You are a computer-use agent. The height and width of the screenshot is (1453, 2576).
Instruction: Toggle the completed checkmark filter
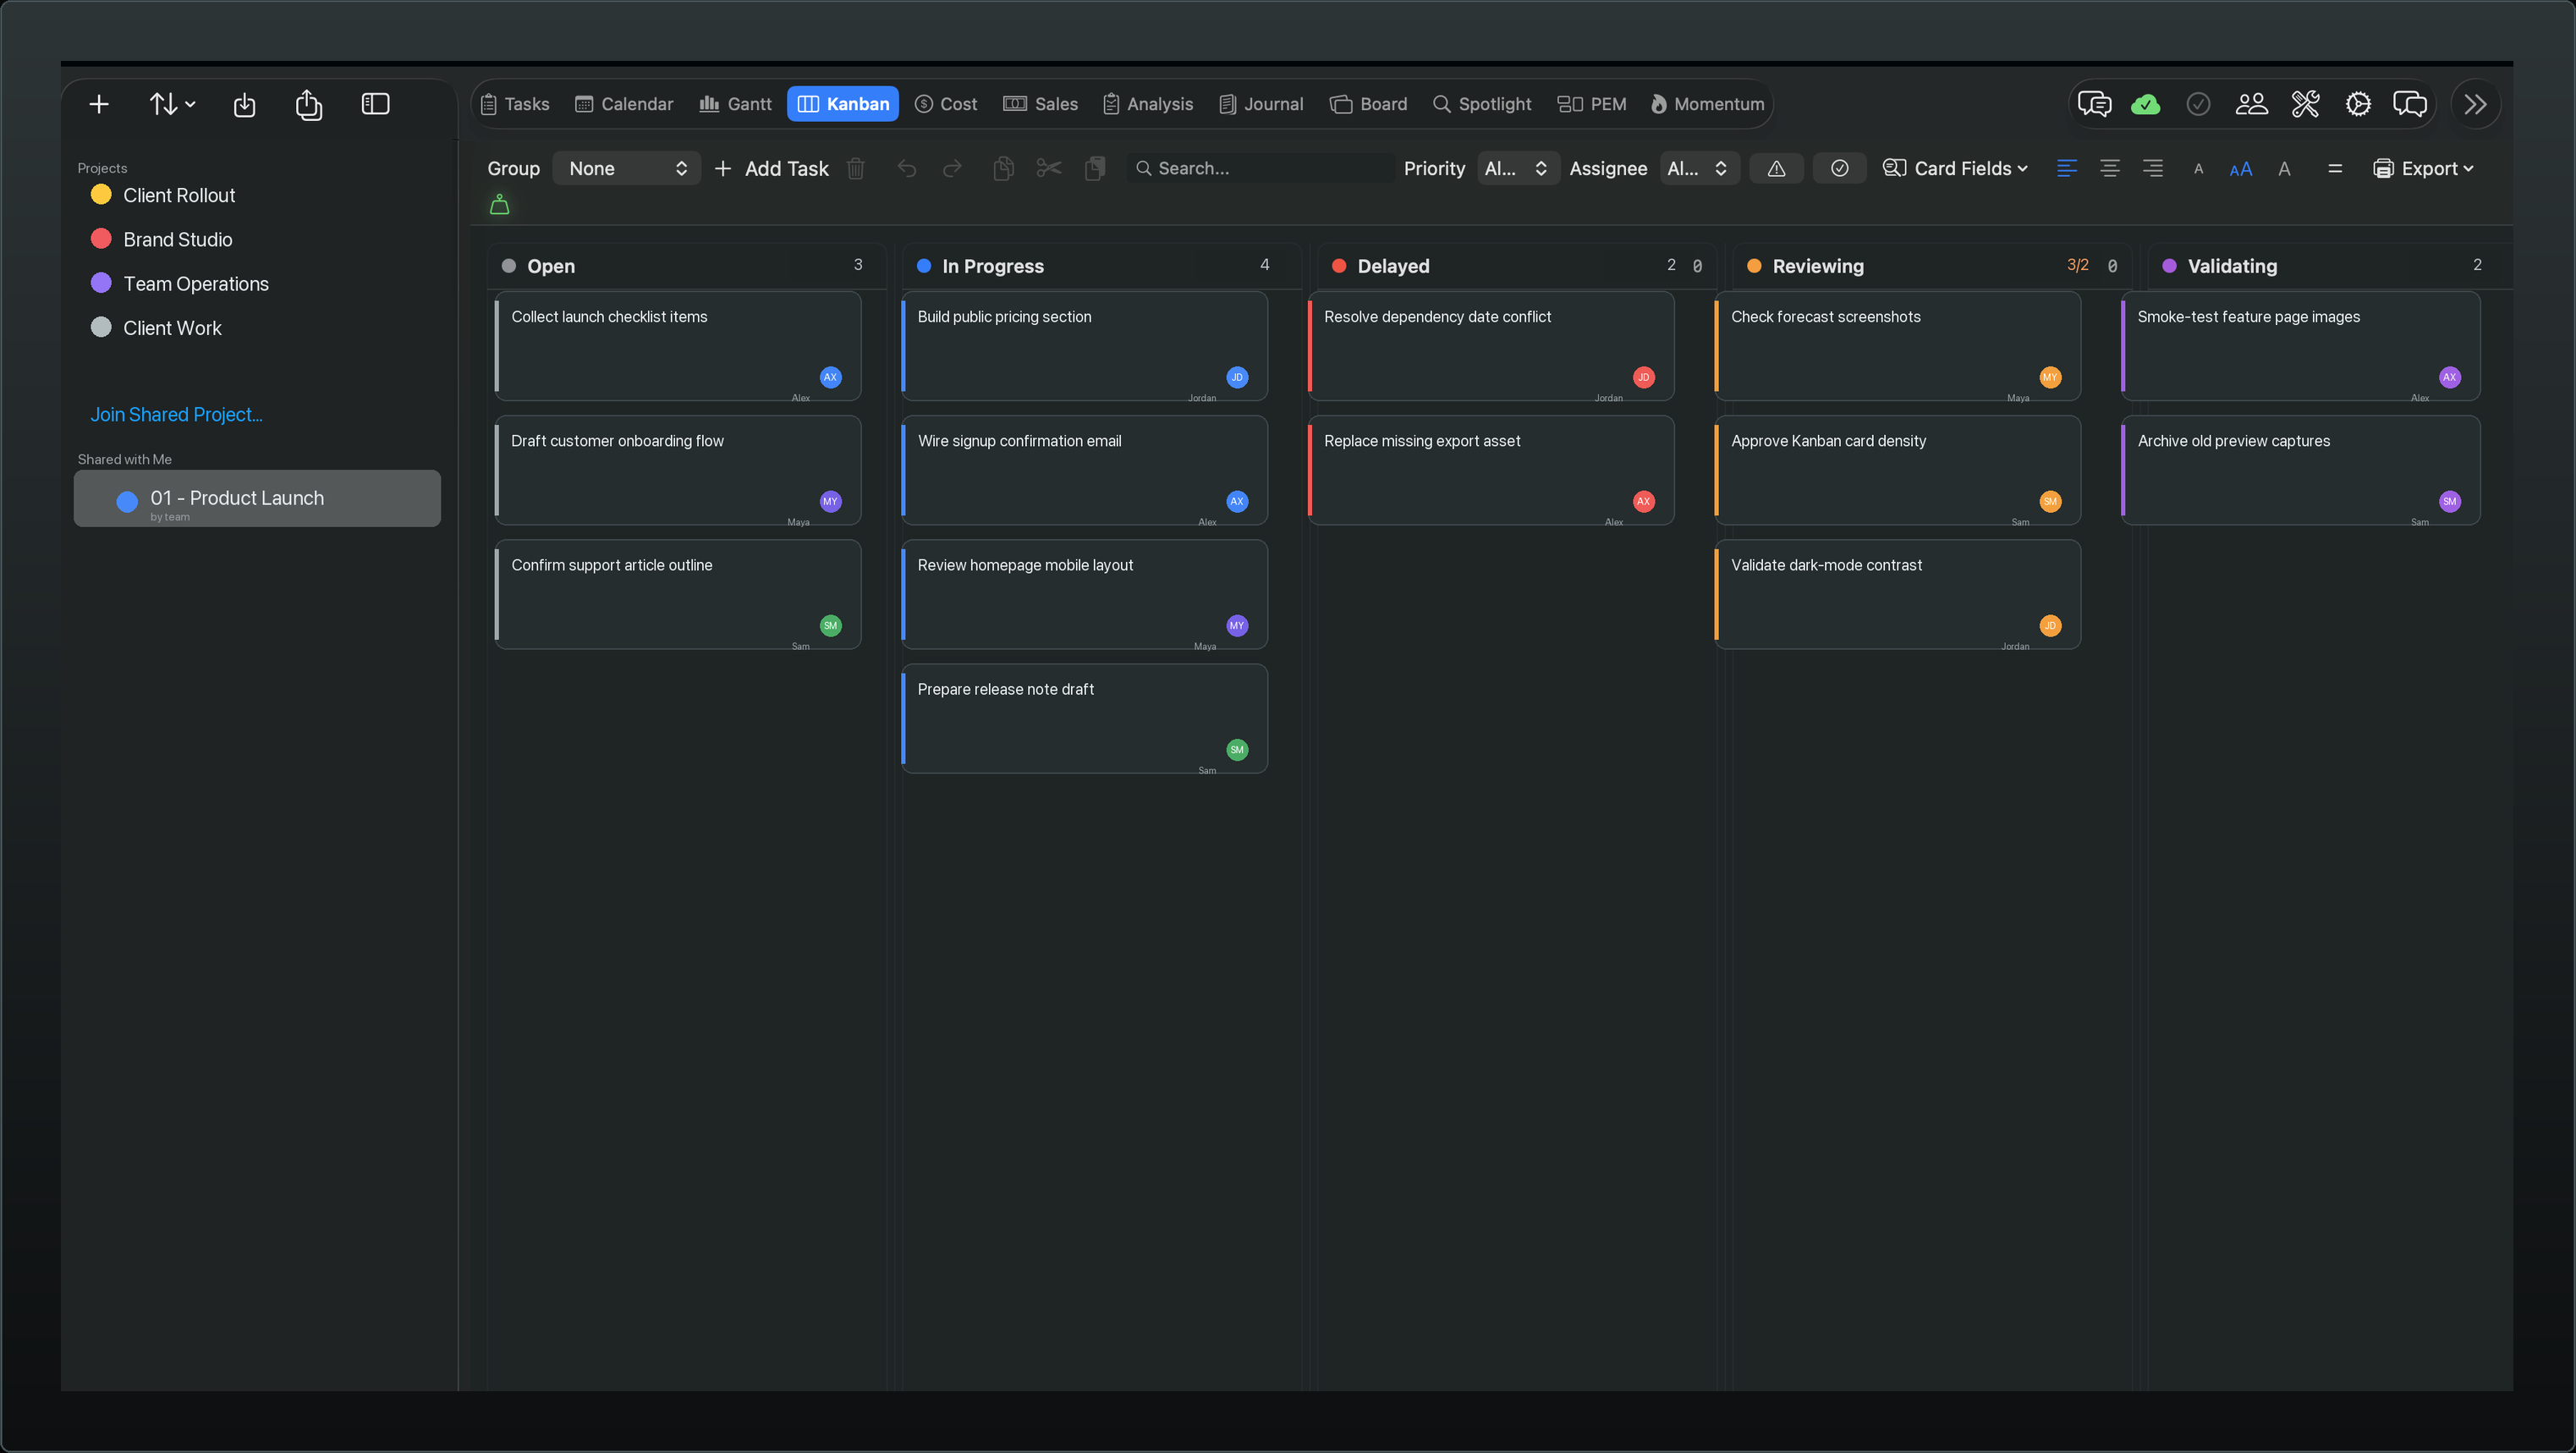click(x=1840, y=169)
